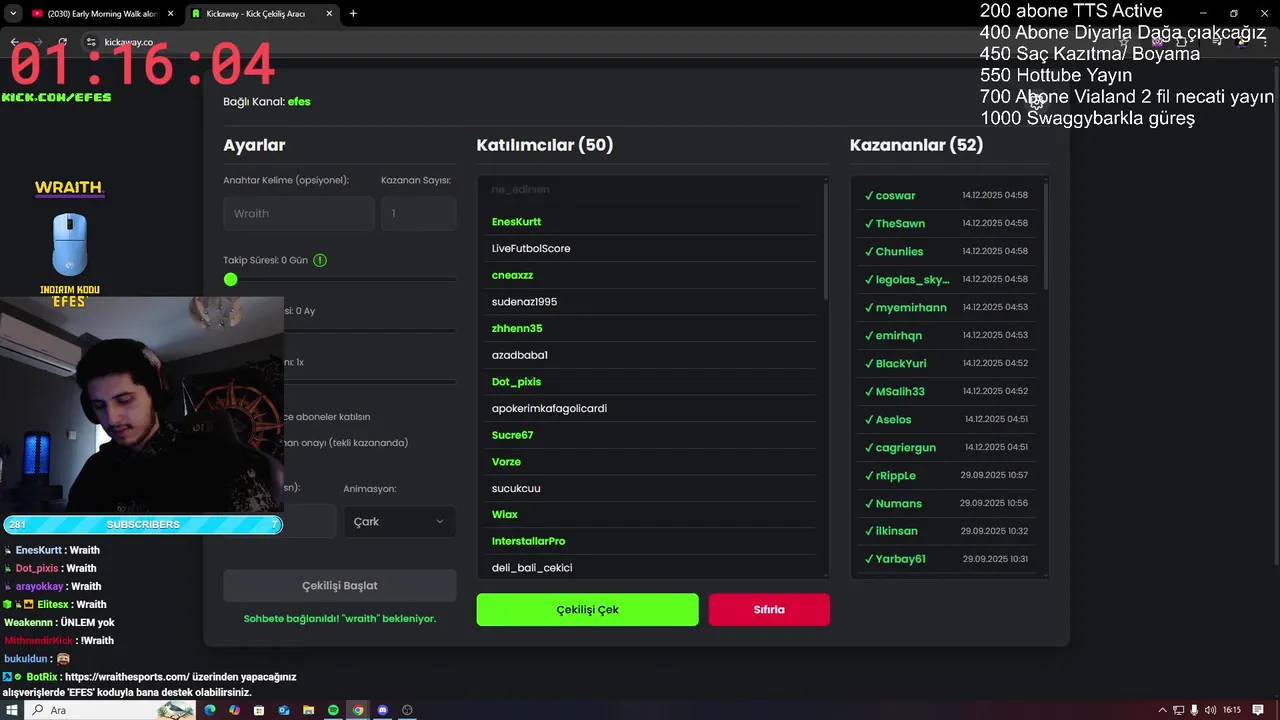
Task: Open Microsoft Store from the taskbar
Action: (259, 710)
